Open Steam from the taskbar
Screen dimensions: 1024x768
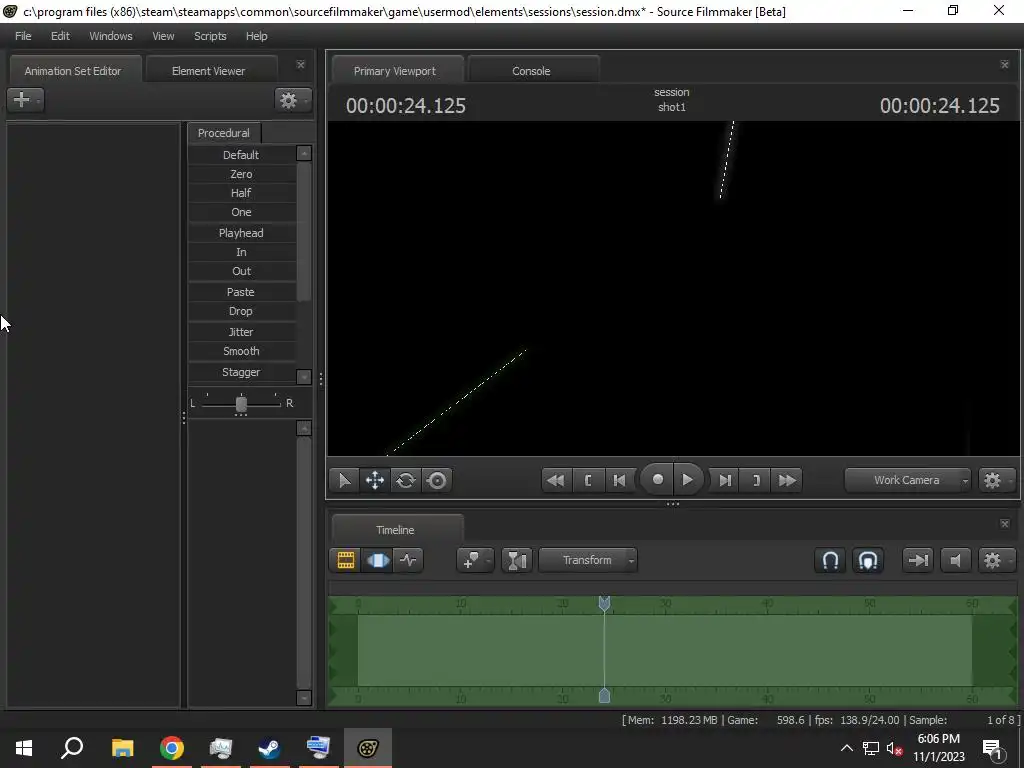(x=269, y=748)
